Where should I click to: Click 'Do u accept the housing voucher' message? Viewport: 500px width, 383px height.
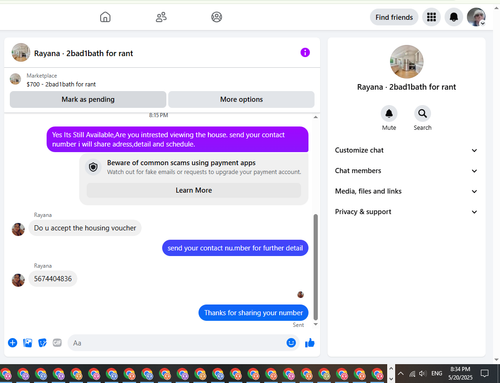[x=85, y=228]
